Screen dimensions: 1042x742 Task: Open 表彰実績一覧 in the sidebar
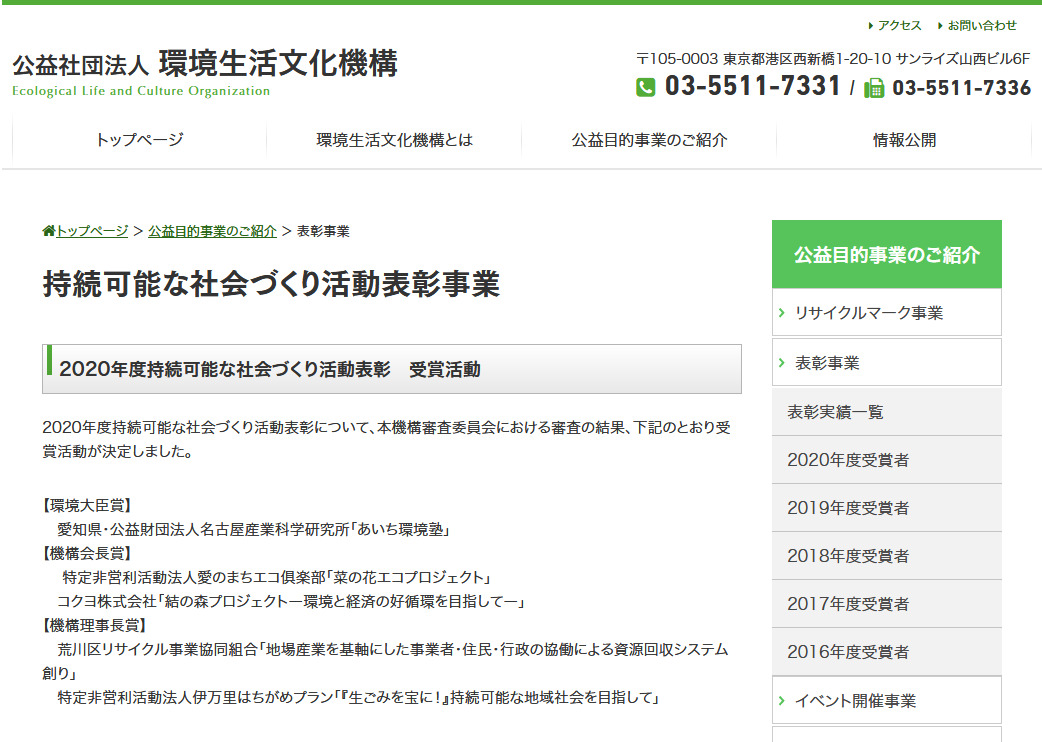pos(835,412)
